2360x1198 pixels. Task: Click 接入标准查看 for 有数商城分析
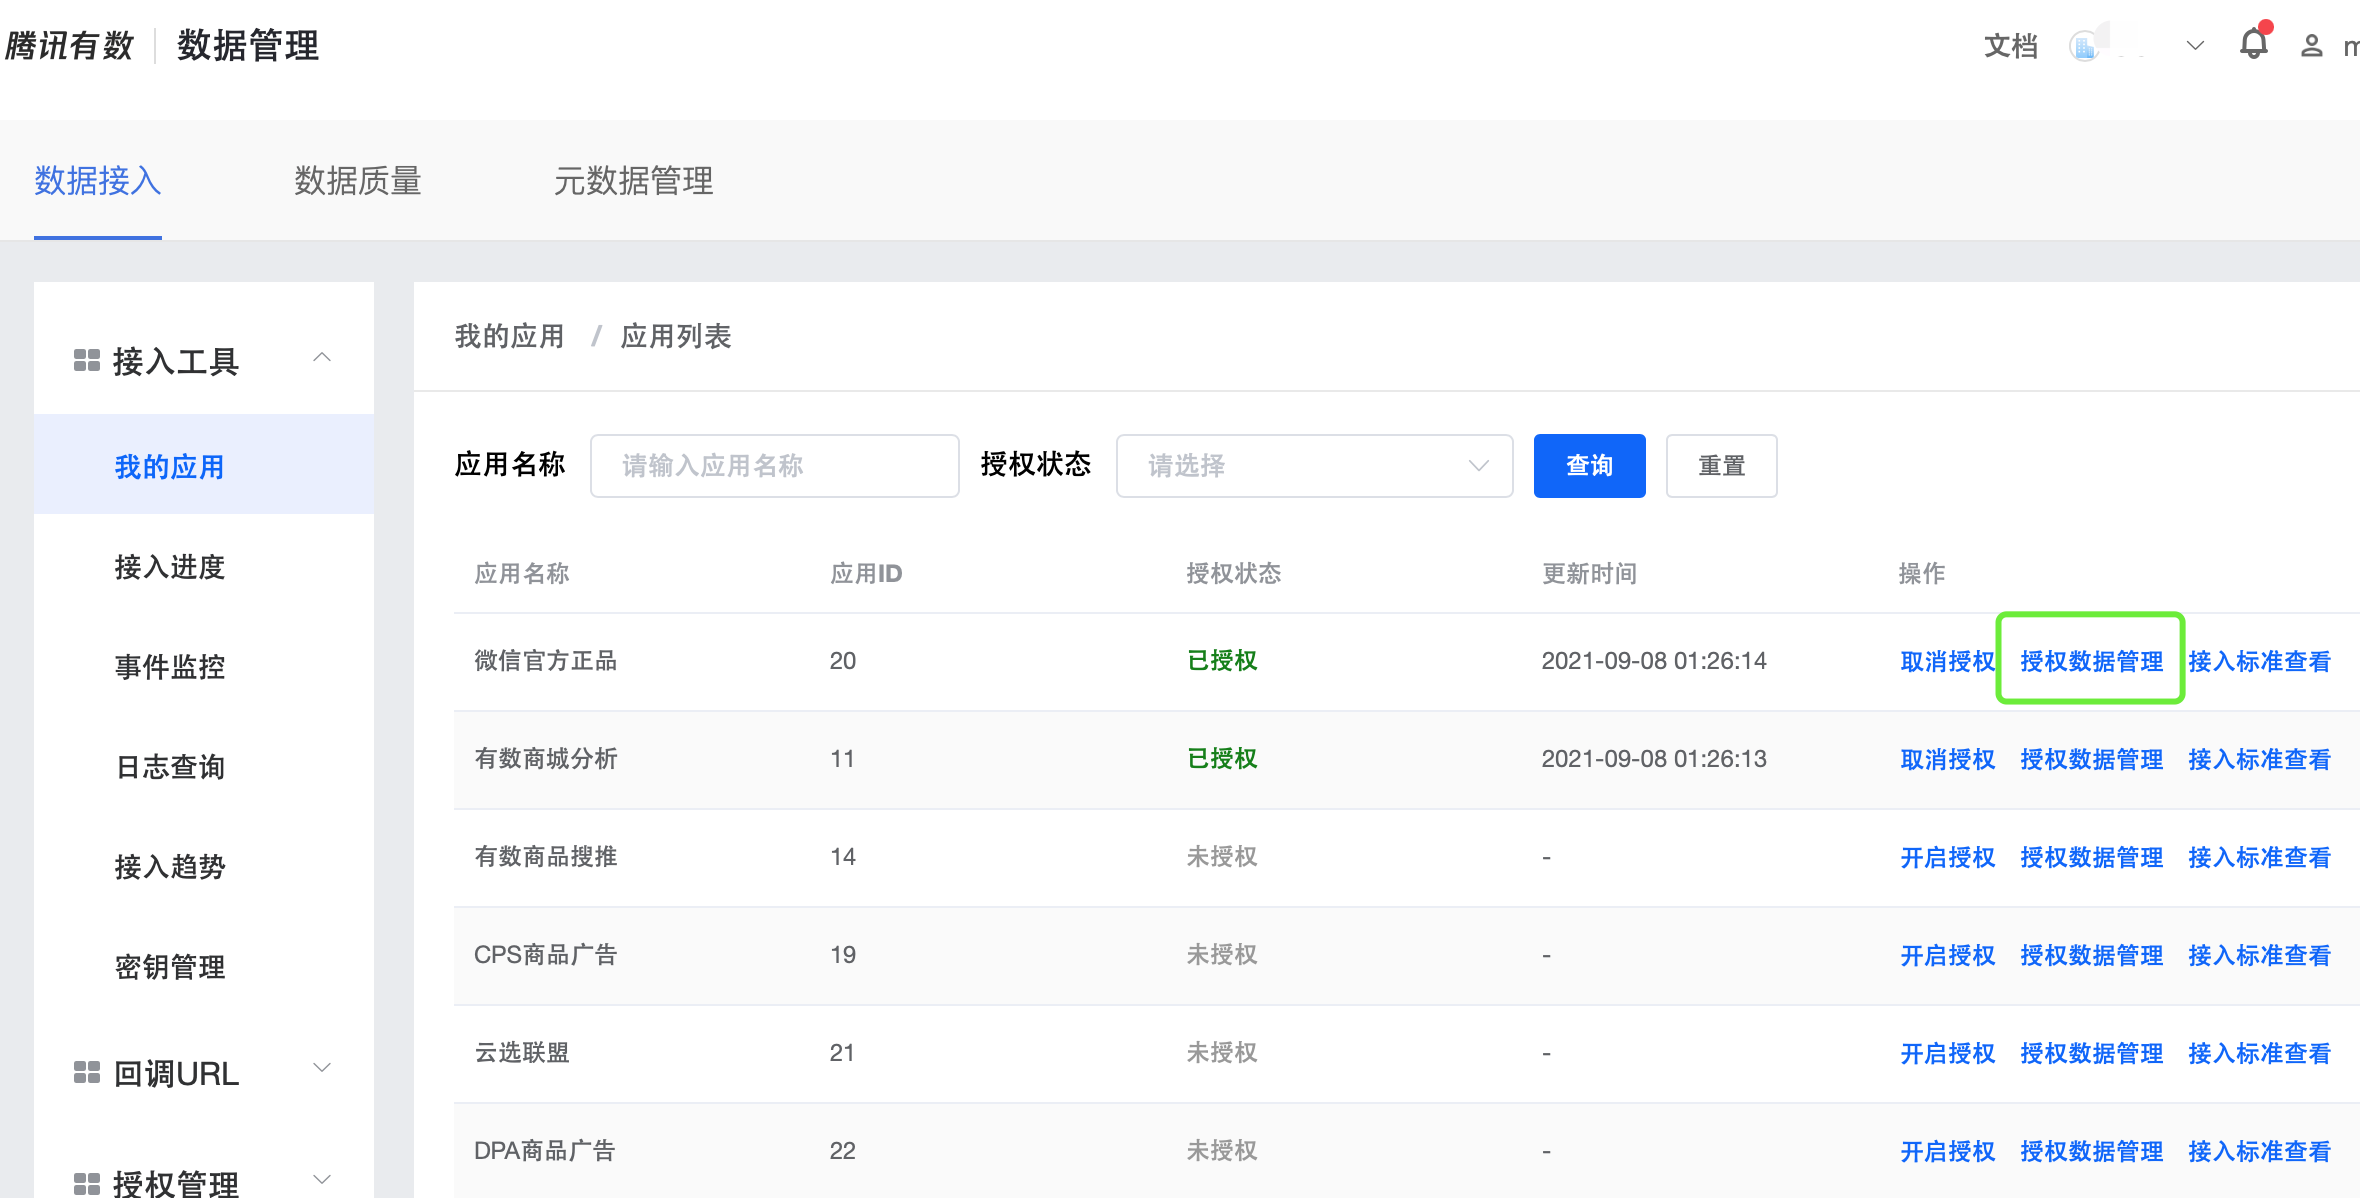[2259, 759]
